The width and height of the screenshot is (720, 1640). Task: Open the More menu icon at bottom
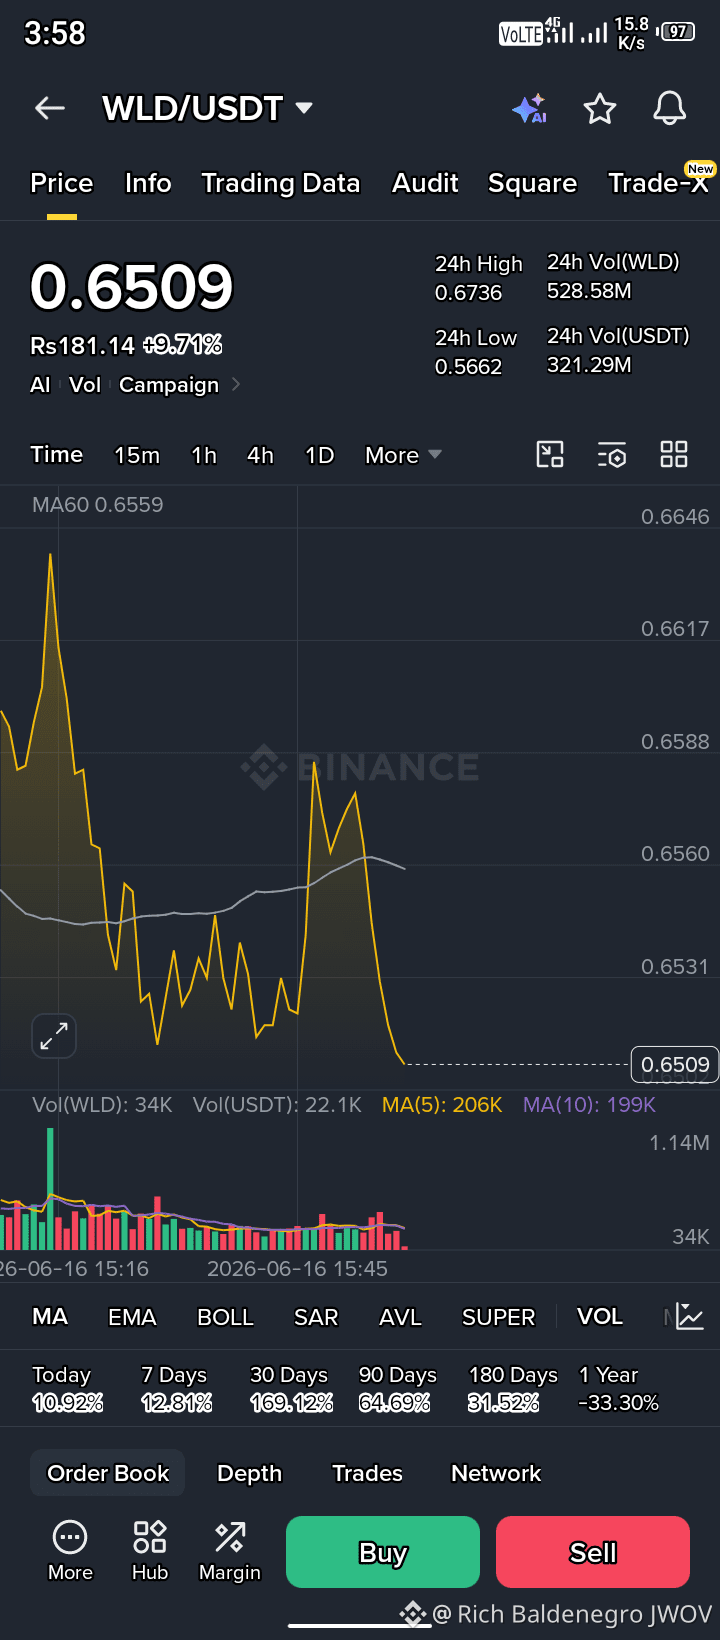click(70, 1551)
